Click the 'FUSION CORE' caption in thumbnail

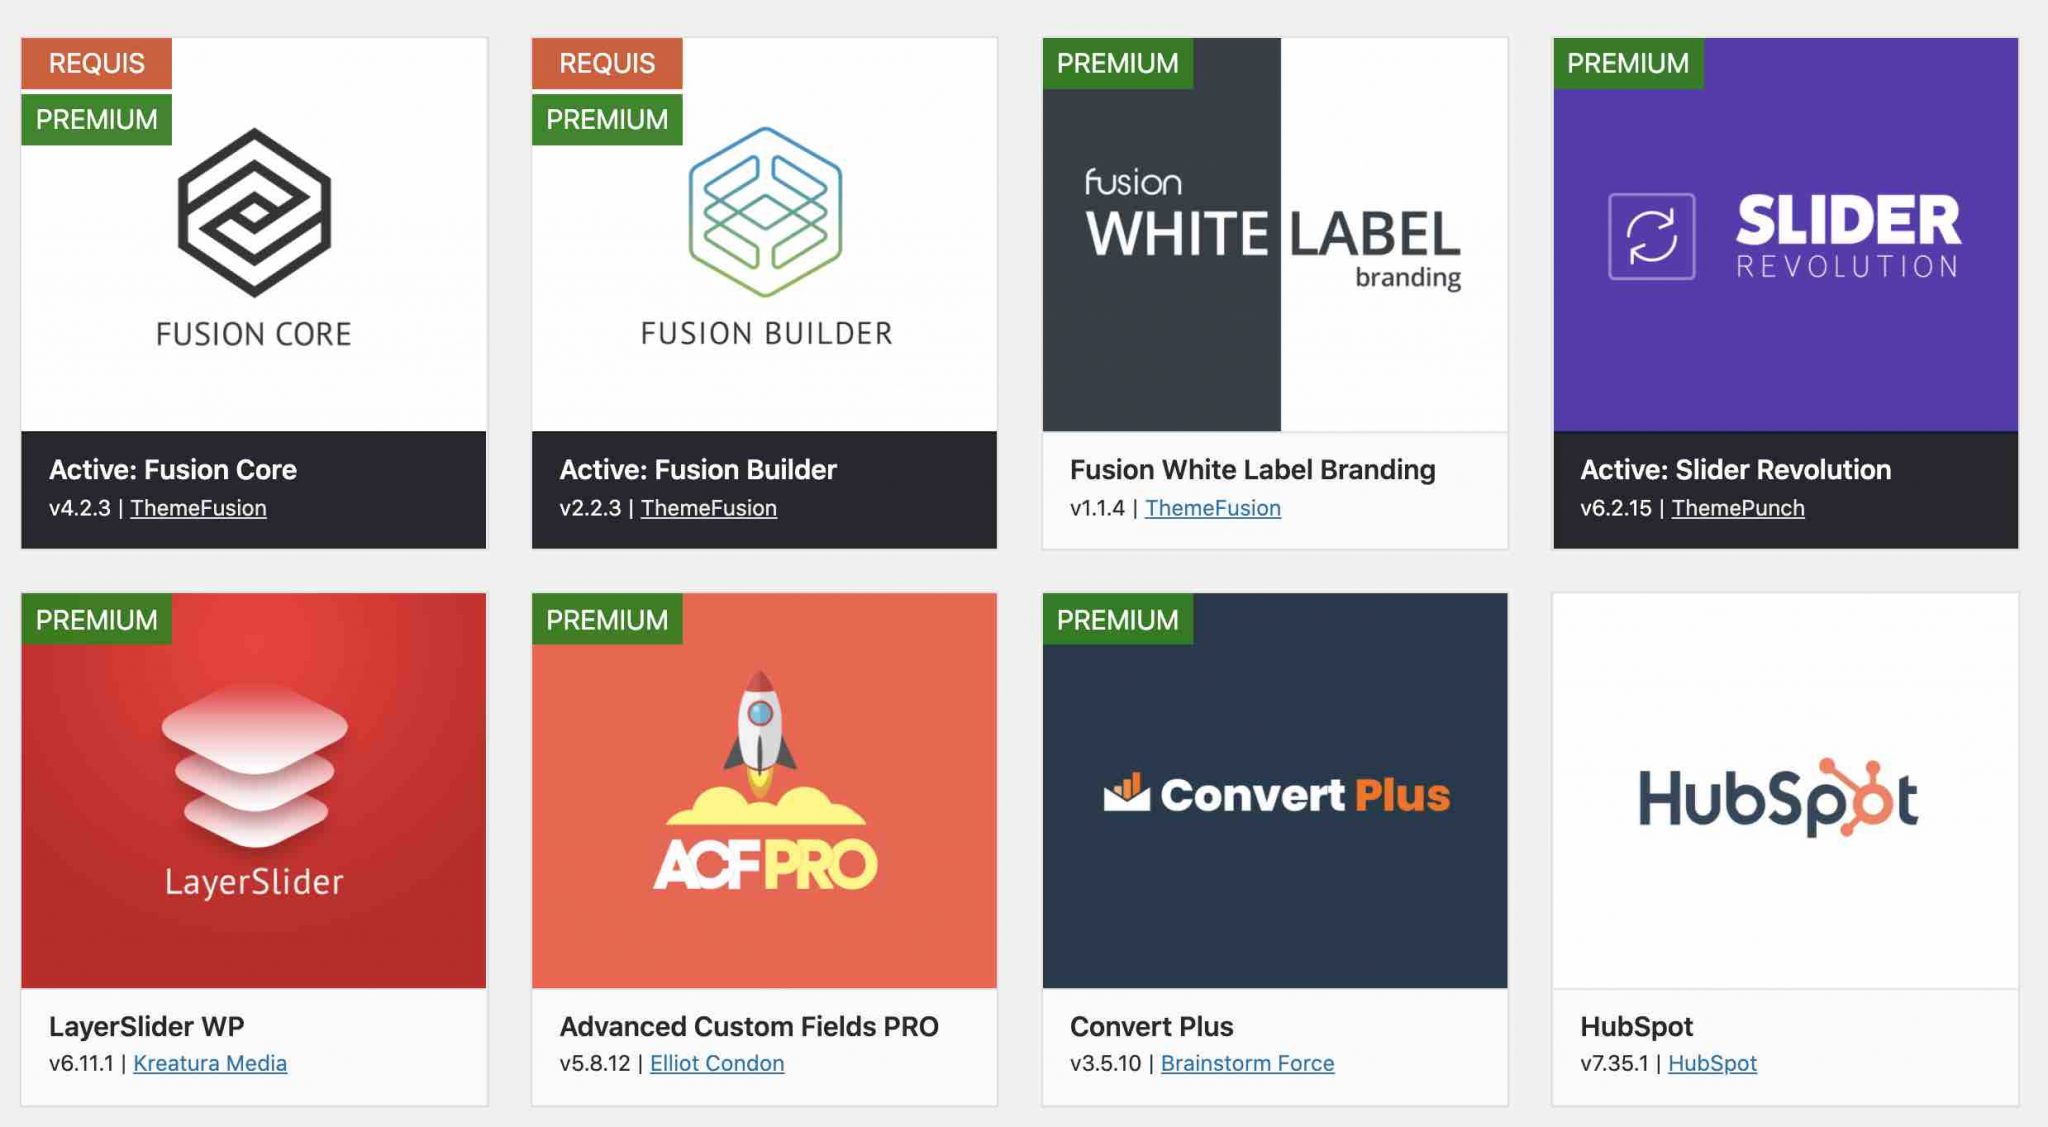click(x=254, y=334)
